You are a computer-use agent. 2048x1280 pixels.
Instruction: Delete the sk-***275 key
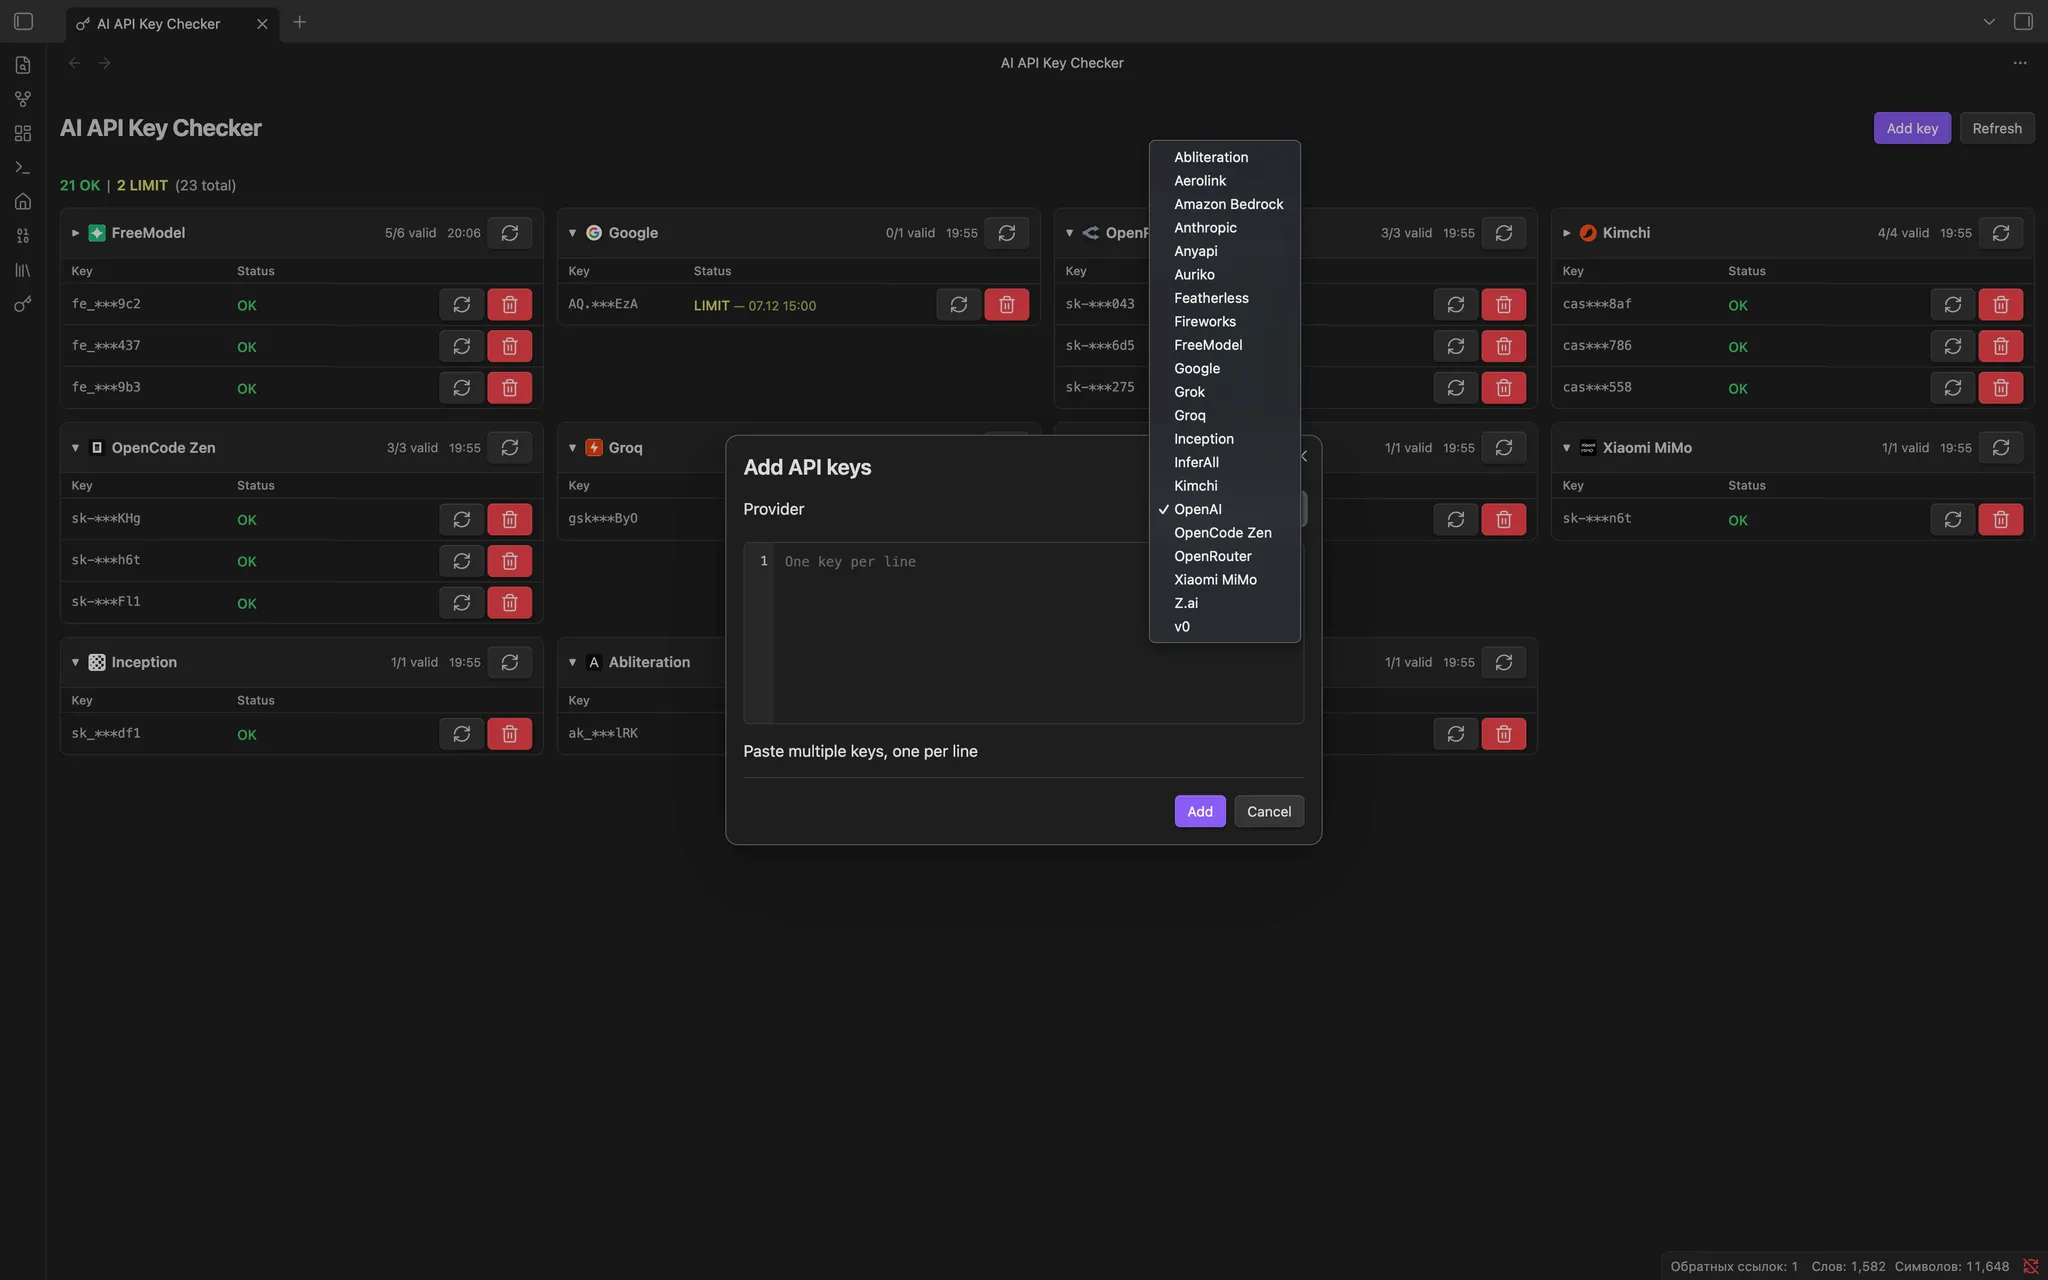click(1503, 388)
